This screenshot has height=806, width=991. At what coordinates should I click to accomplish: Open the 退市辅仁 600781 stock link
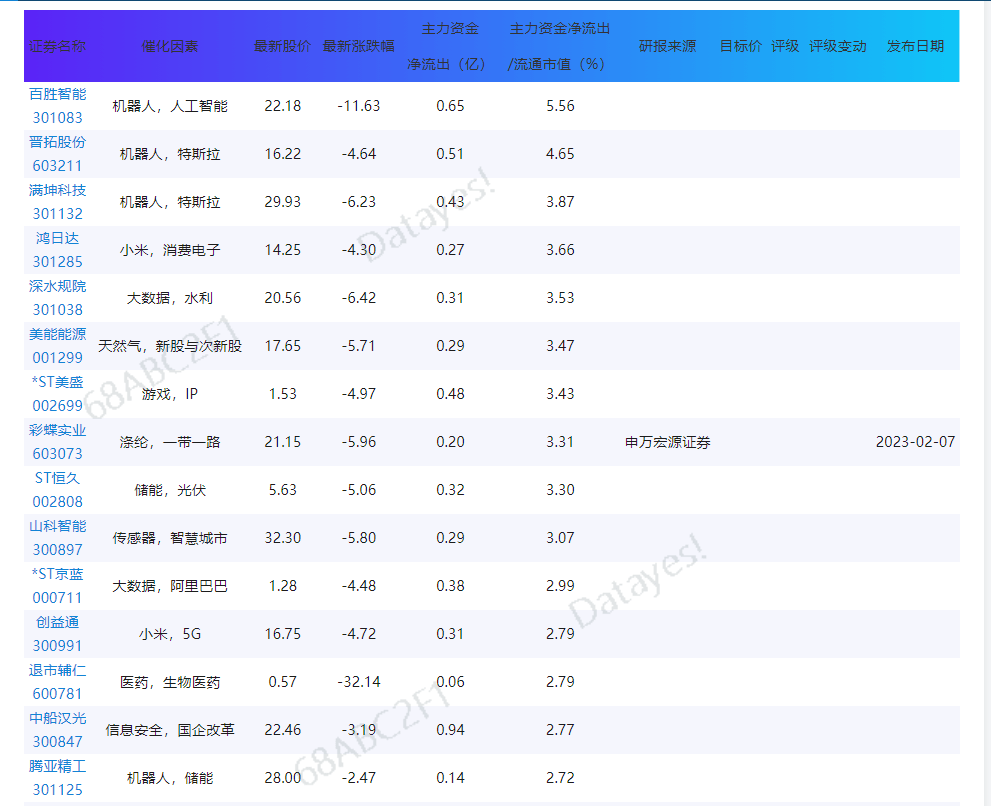(58, 683)
